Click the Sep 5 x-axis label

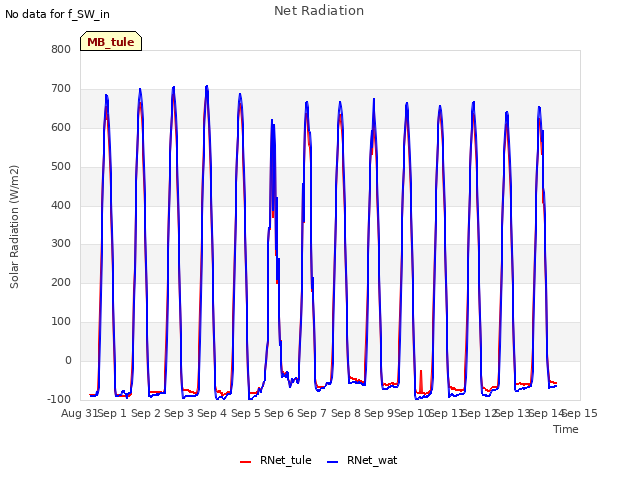click(x=246, y=413)
